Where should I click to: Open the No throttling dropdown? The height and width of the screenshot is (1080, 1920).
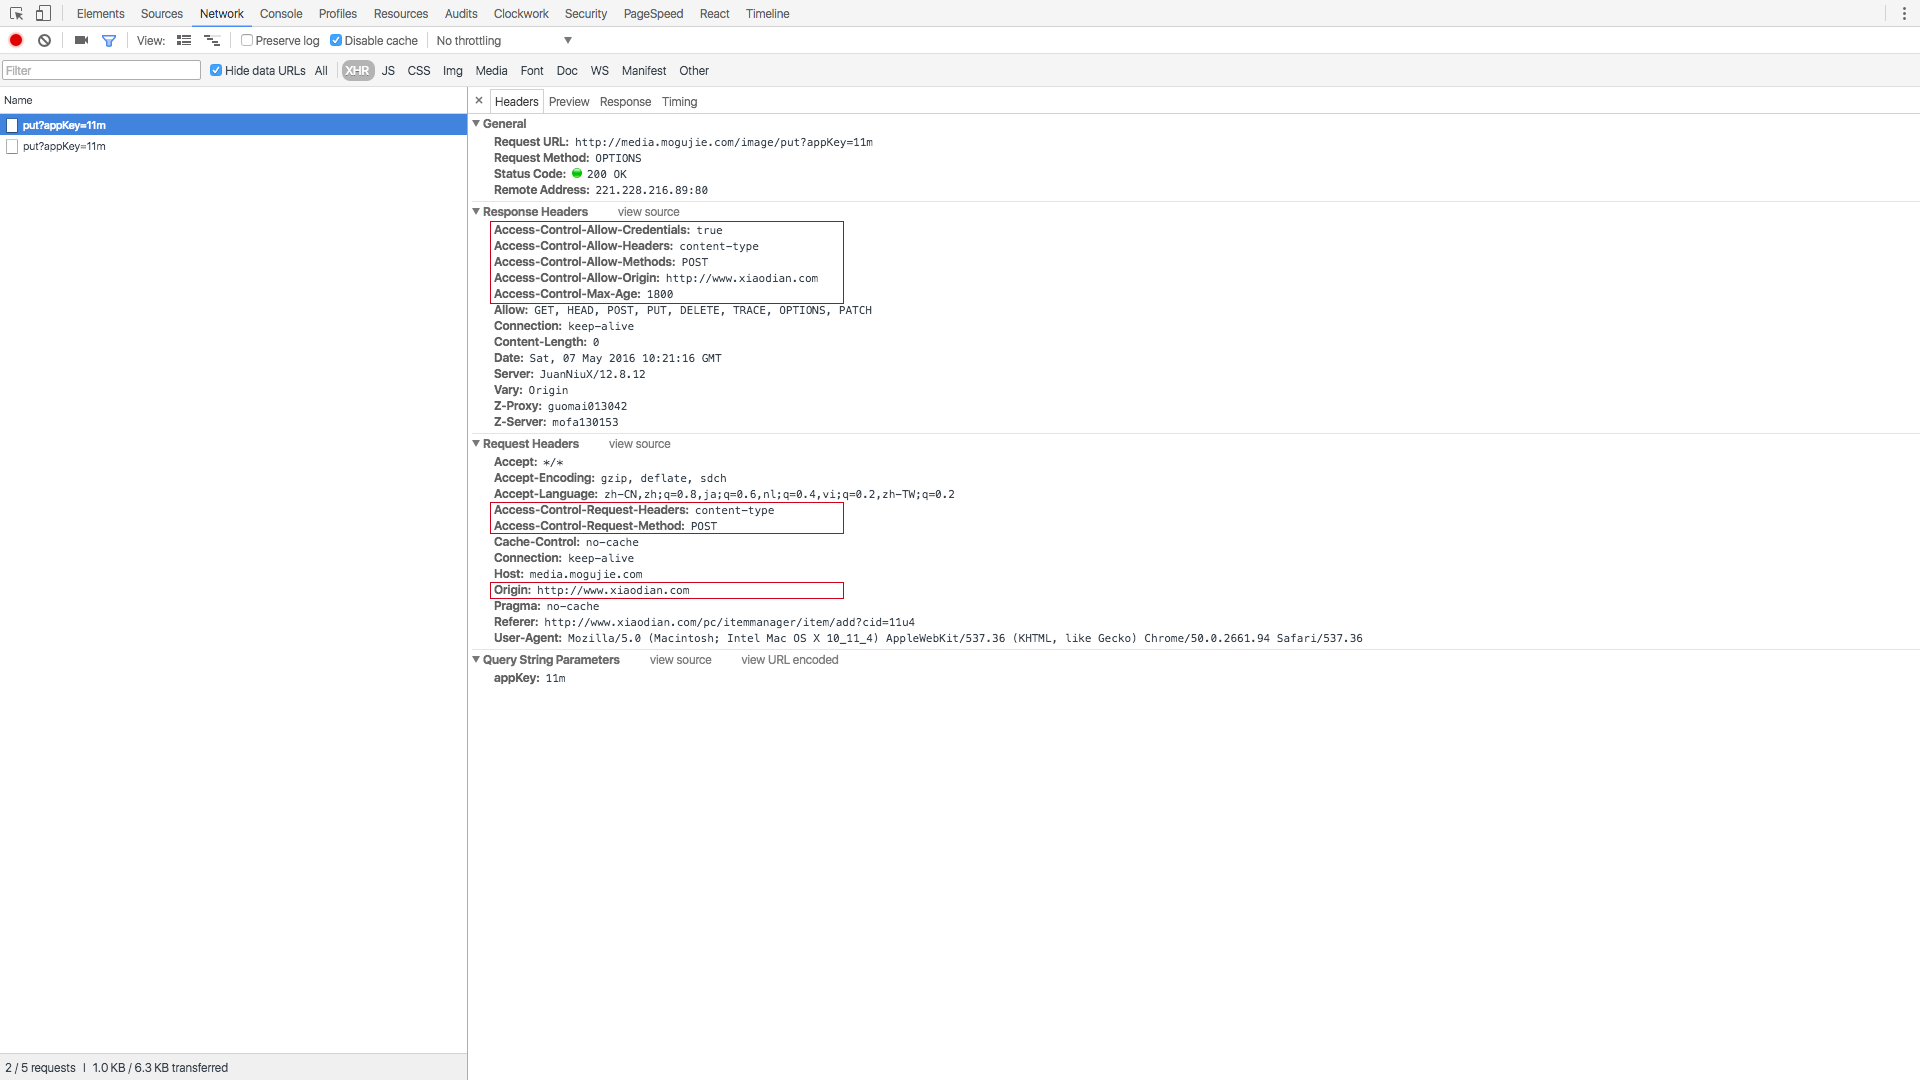(503, 41)
